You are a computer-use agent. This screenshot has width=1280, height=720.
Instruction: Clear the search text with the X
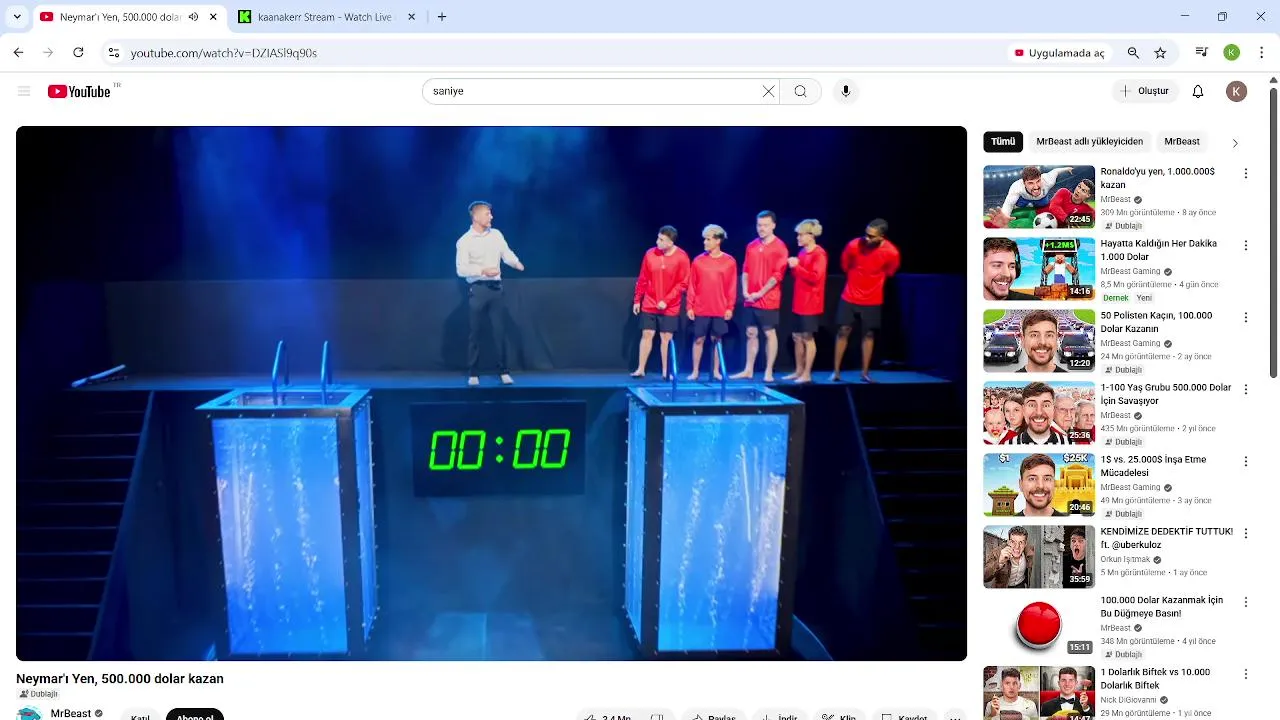(x=768, y=91)
